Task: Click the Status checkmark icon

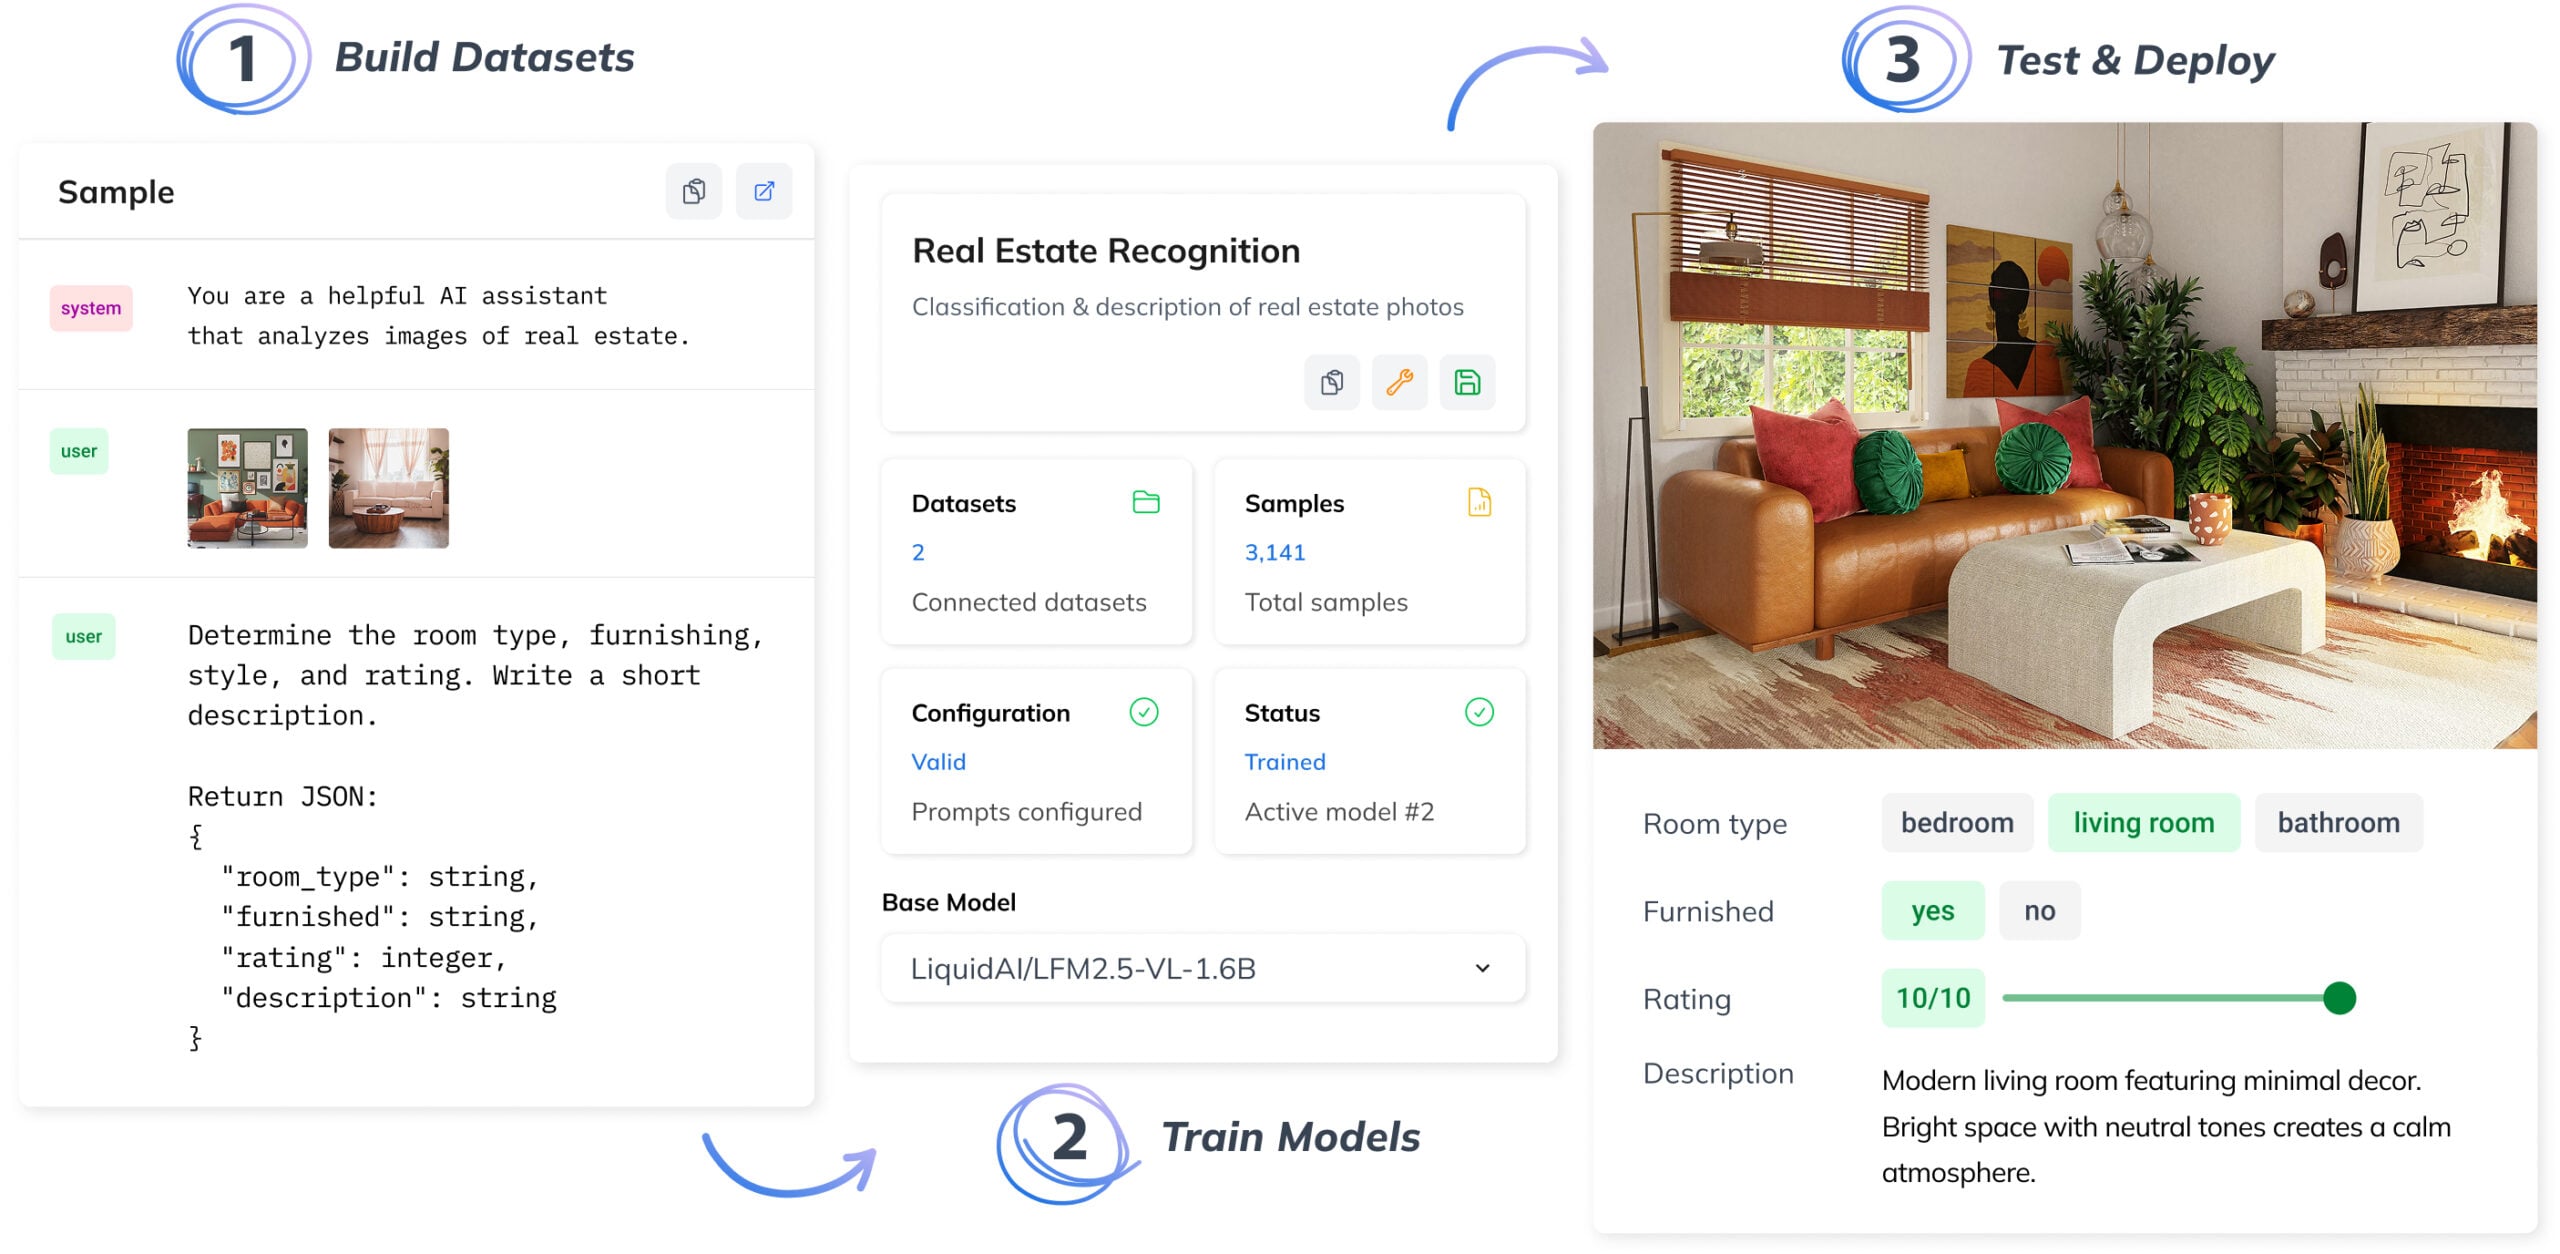Action: click(x=1479, y=712)
